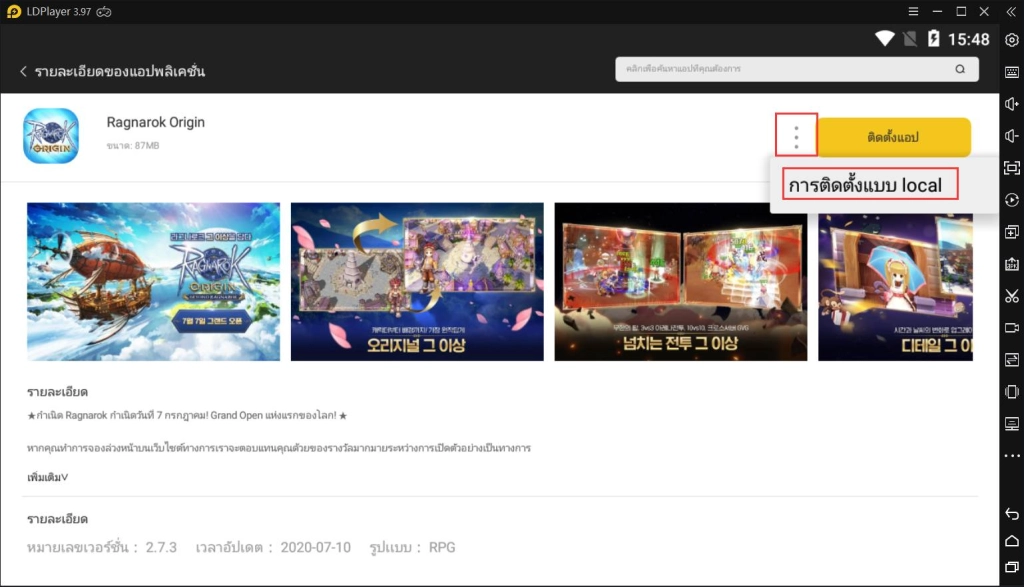1024x587 pixels.
Task: Click no-SIM signal status icon
Action: [910, 39]
